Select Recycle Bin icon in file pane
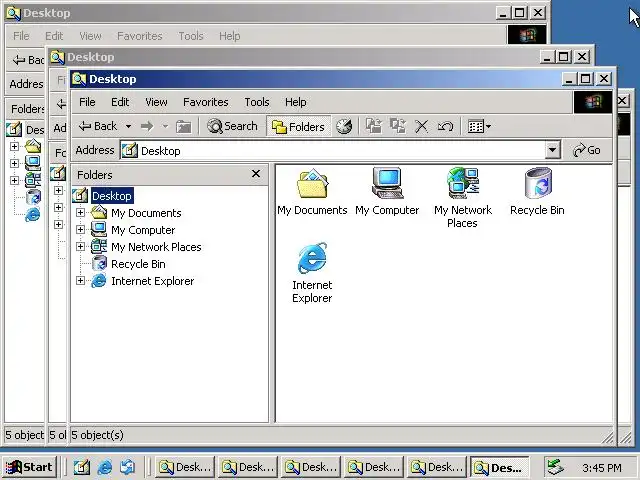640x480 pixels. tap(538, 192)
